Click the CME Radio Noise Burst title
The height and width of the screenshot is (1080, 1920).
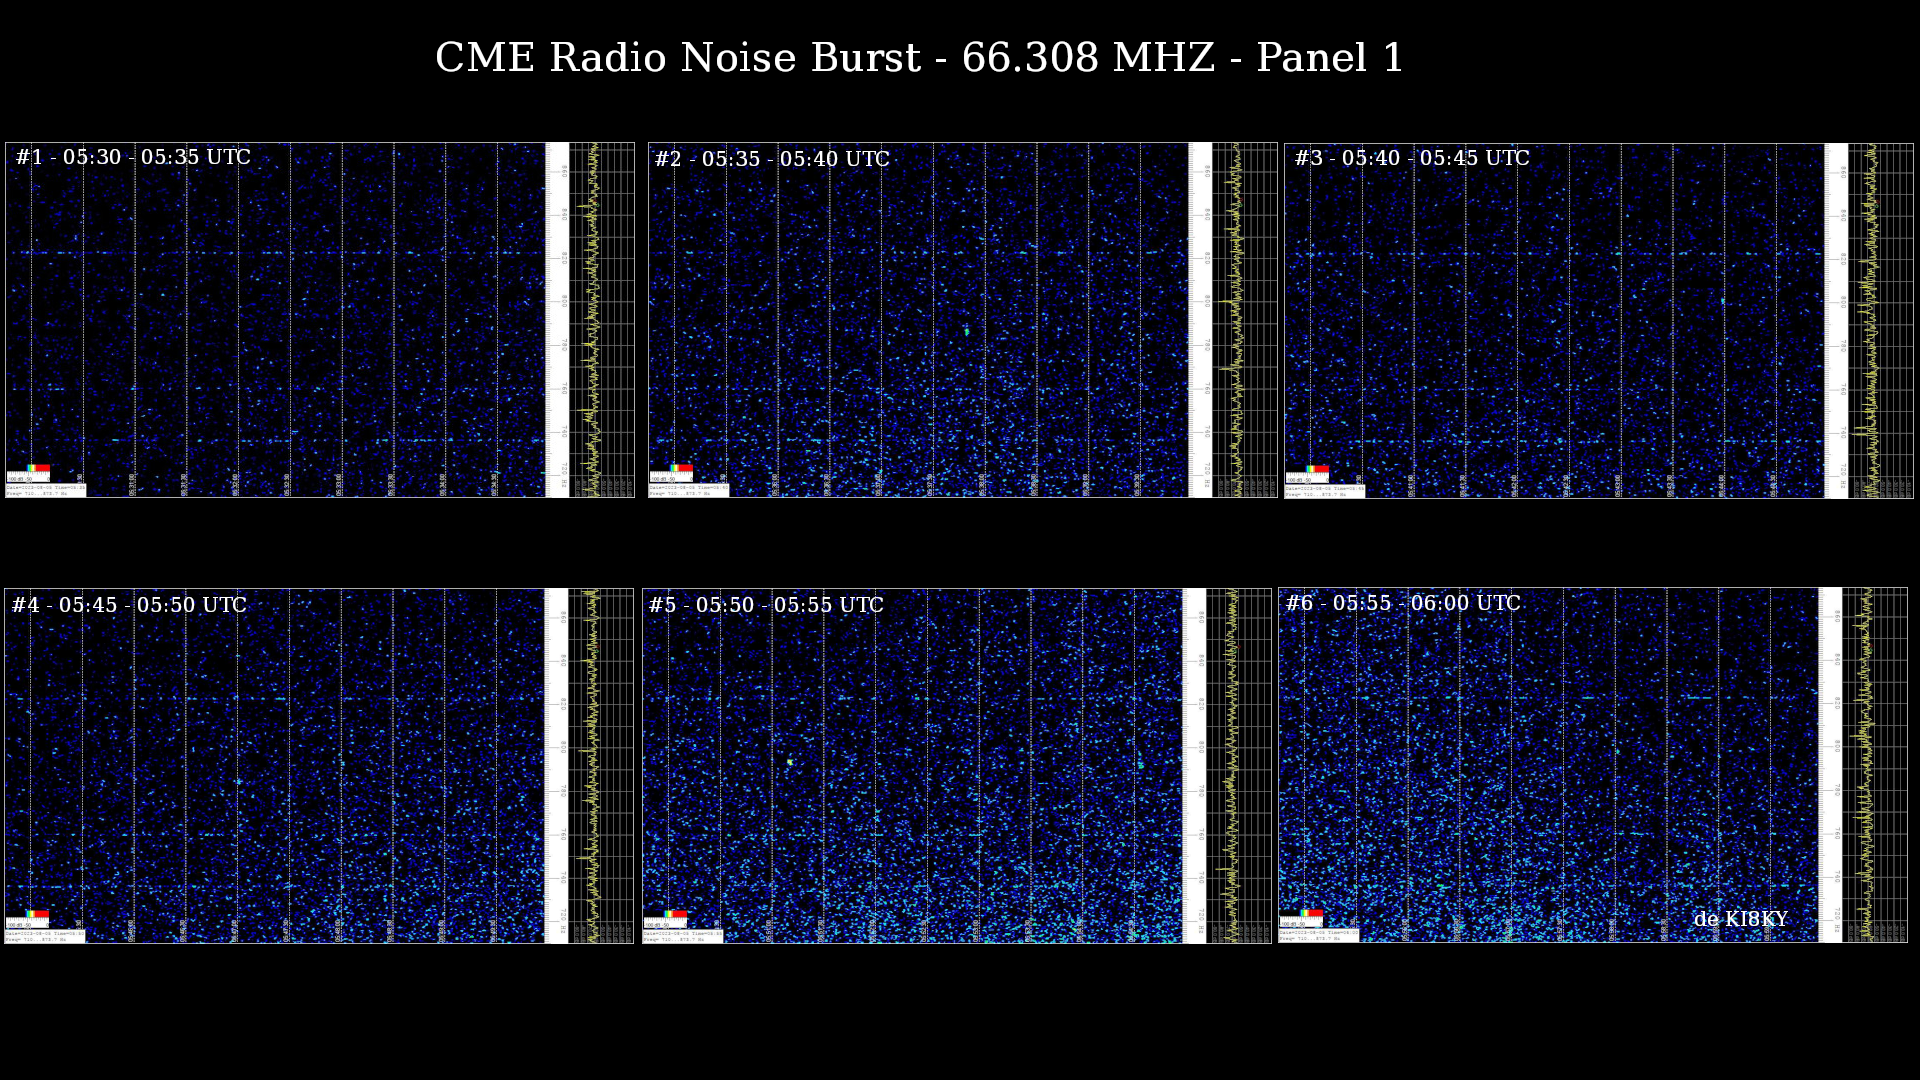919,58
